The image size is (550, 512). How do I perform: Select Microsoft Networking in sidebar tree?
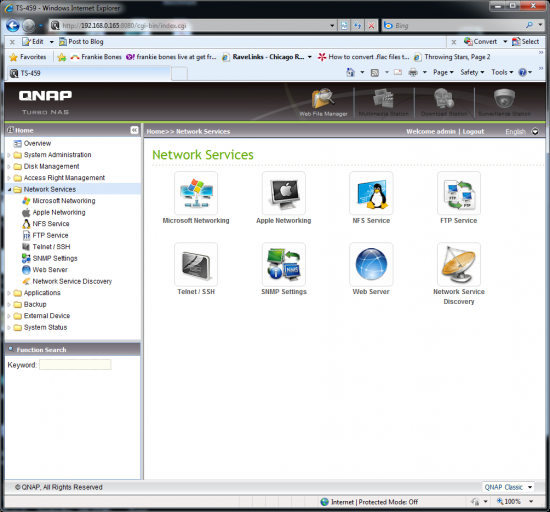point(63,201)
